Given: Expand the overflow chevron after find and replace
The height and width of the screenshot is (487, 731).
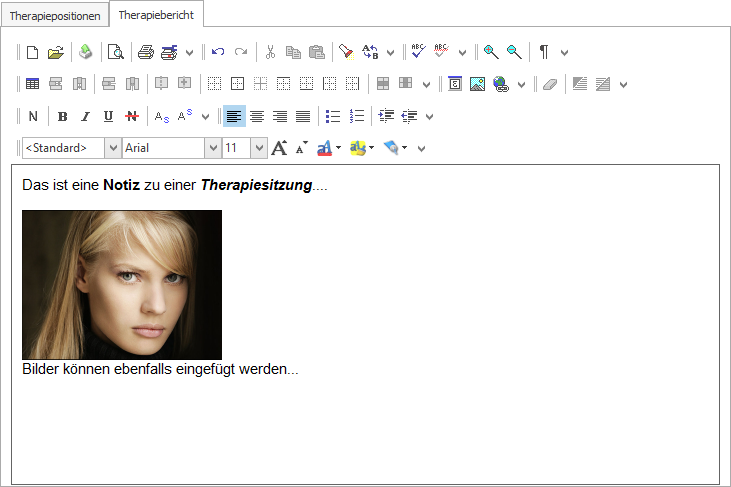Looking at the screenshot, I should pos(391,53).
